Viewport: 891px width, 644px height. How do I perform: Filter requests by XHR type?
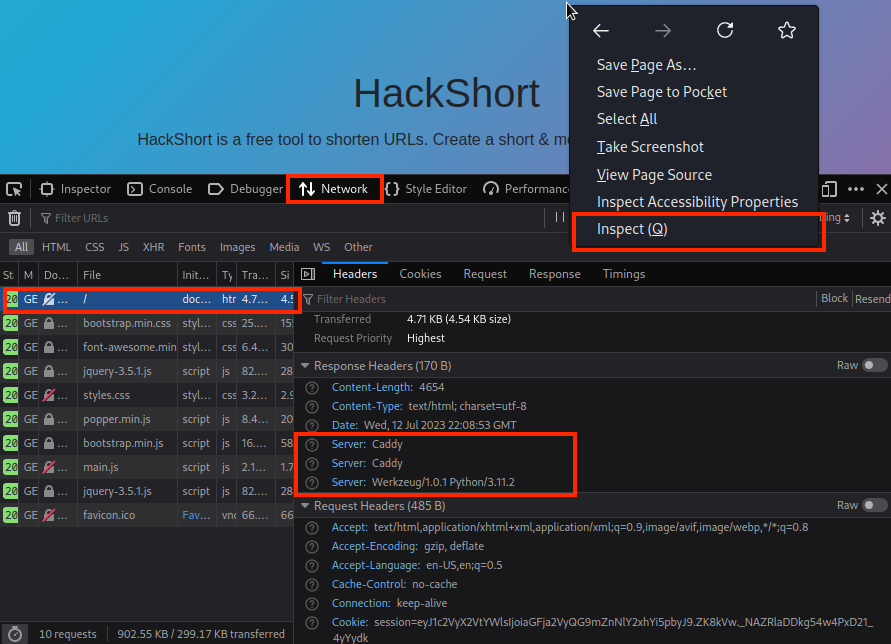tap(153, 247)
